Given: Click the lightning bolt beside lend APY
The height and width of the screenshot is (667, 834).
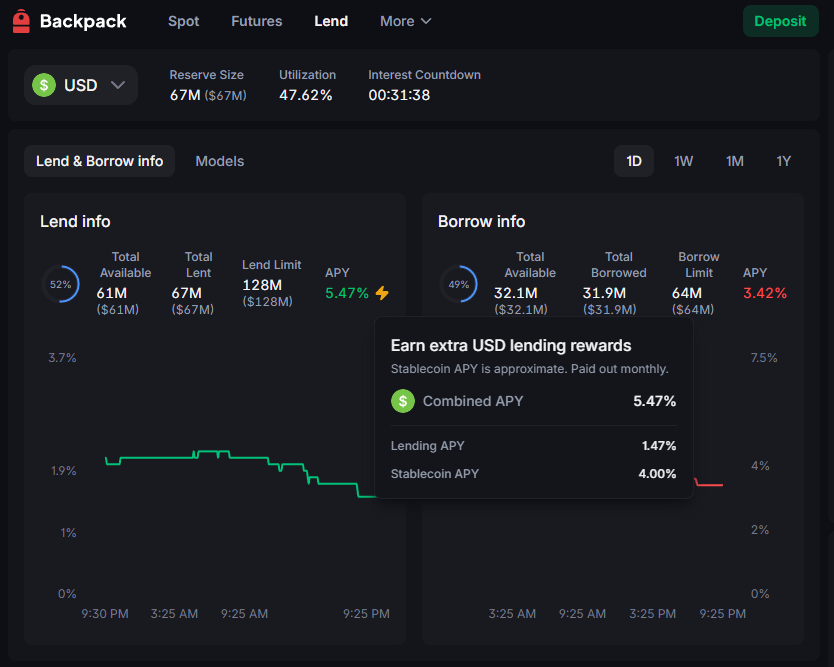Looking at the screenshot, I should pos(382,293).
